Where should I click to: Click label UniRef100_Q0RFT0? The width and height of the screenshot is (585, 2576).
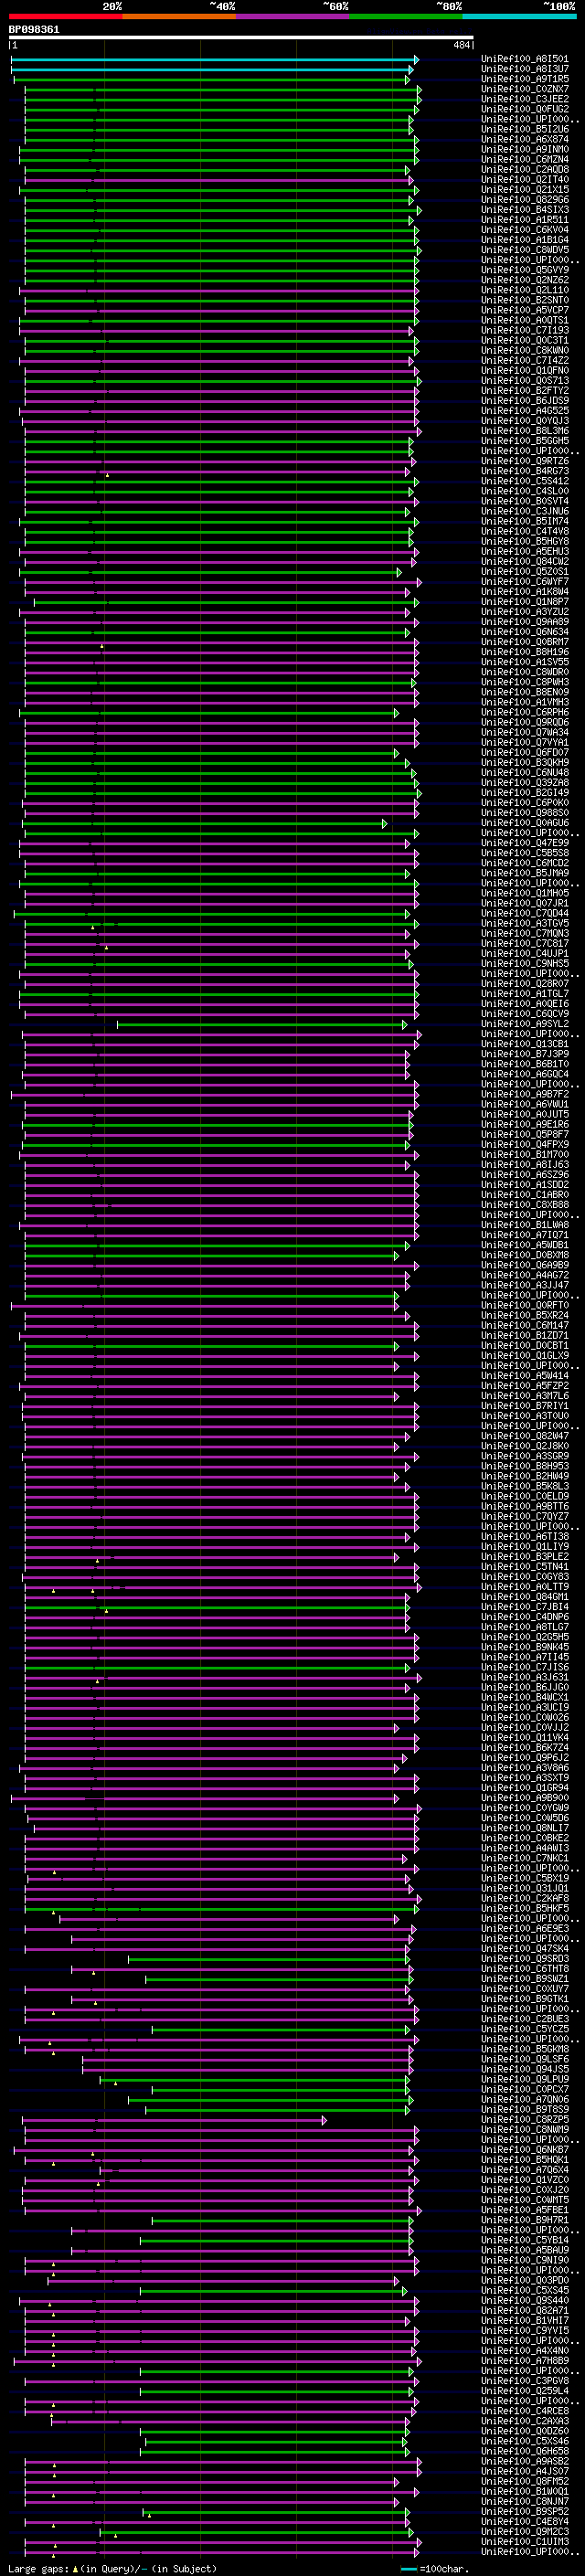[525, 1306]
